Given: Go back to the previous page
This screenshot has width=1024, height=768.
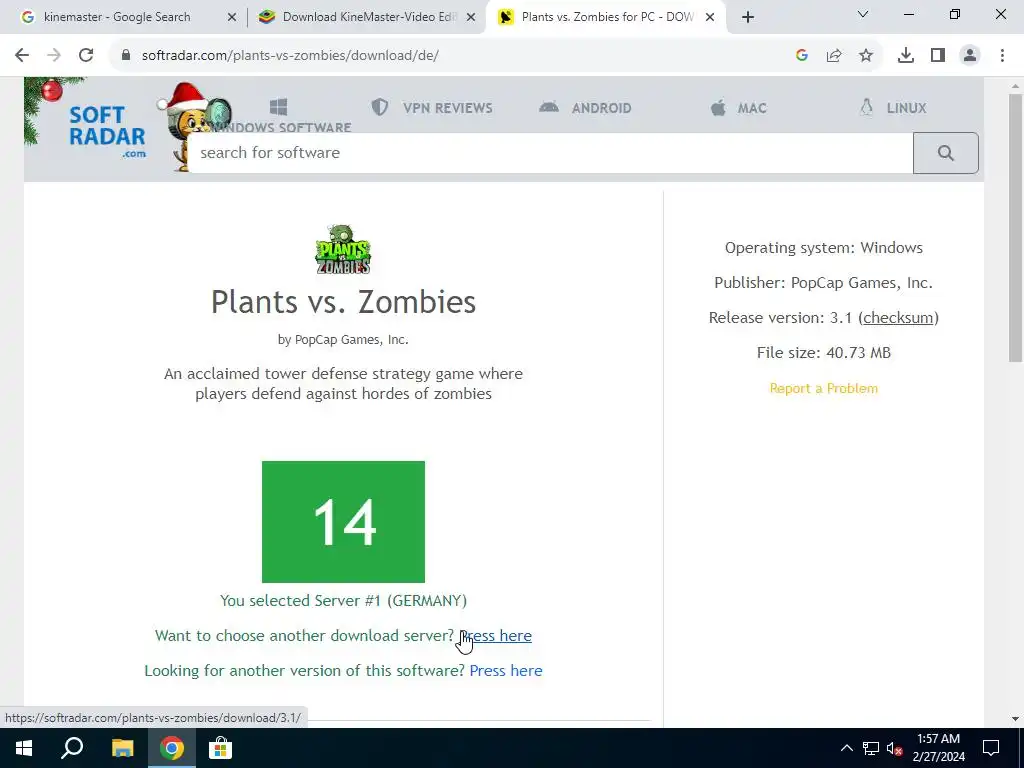Looking at the screenshot, I should (22, 56).
